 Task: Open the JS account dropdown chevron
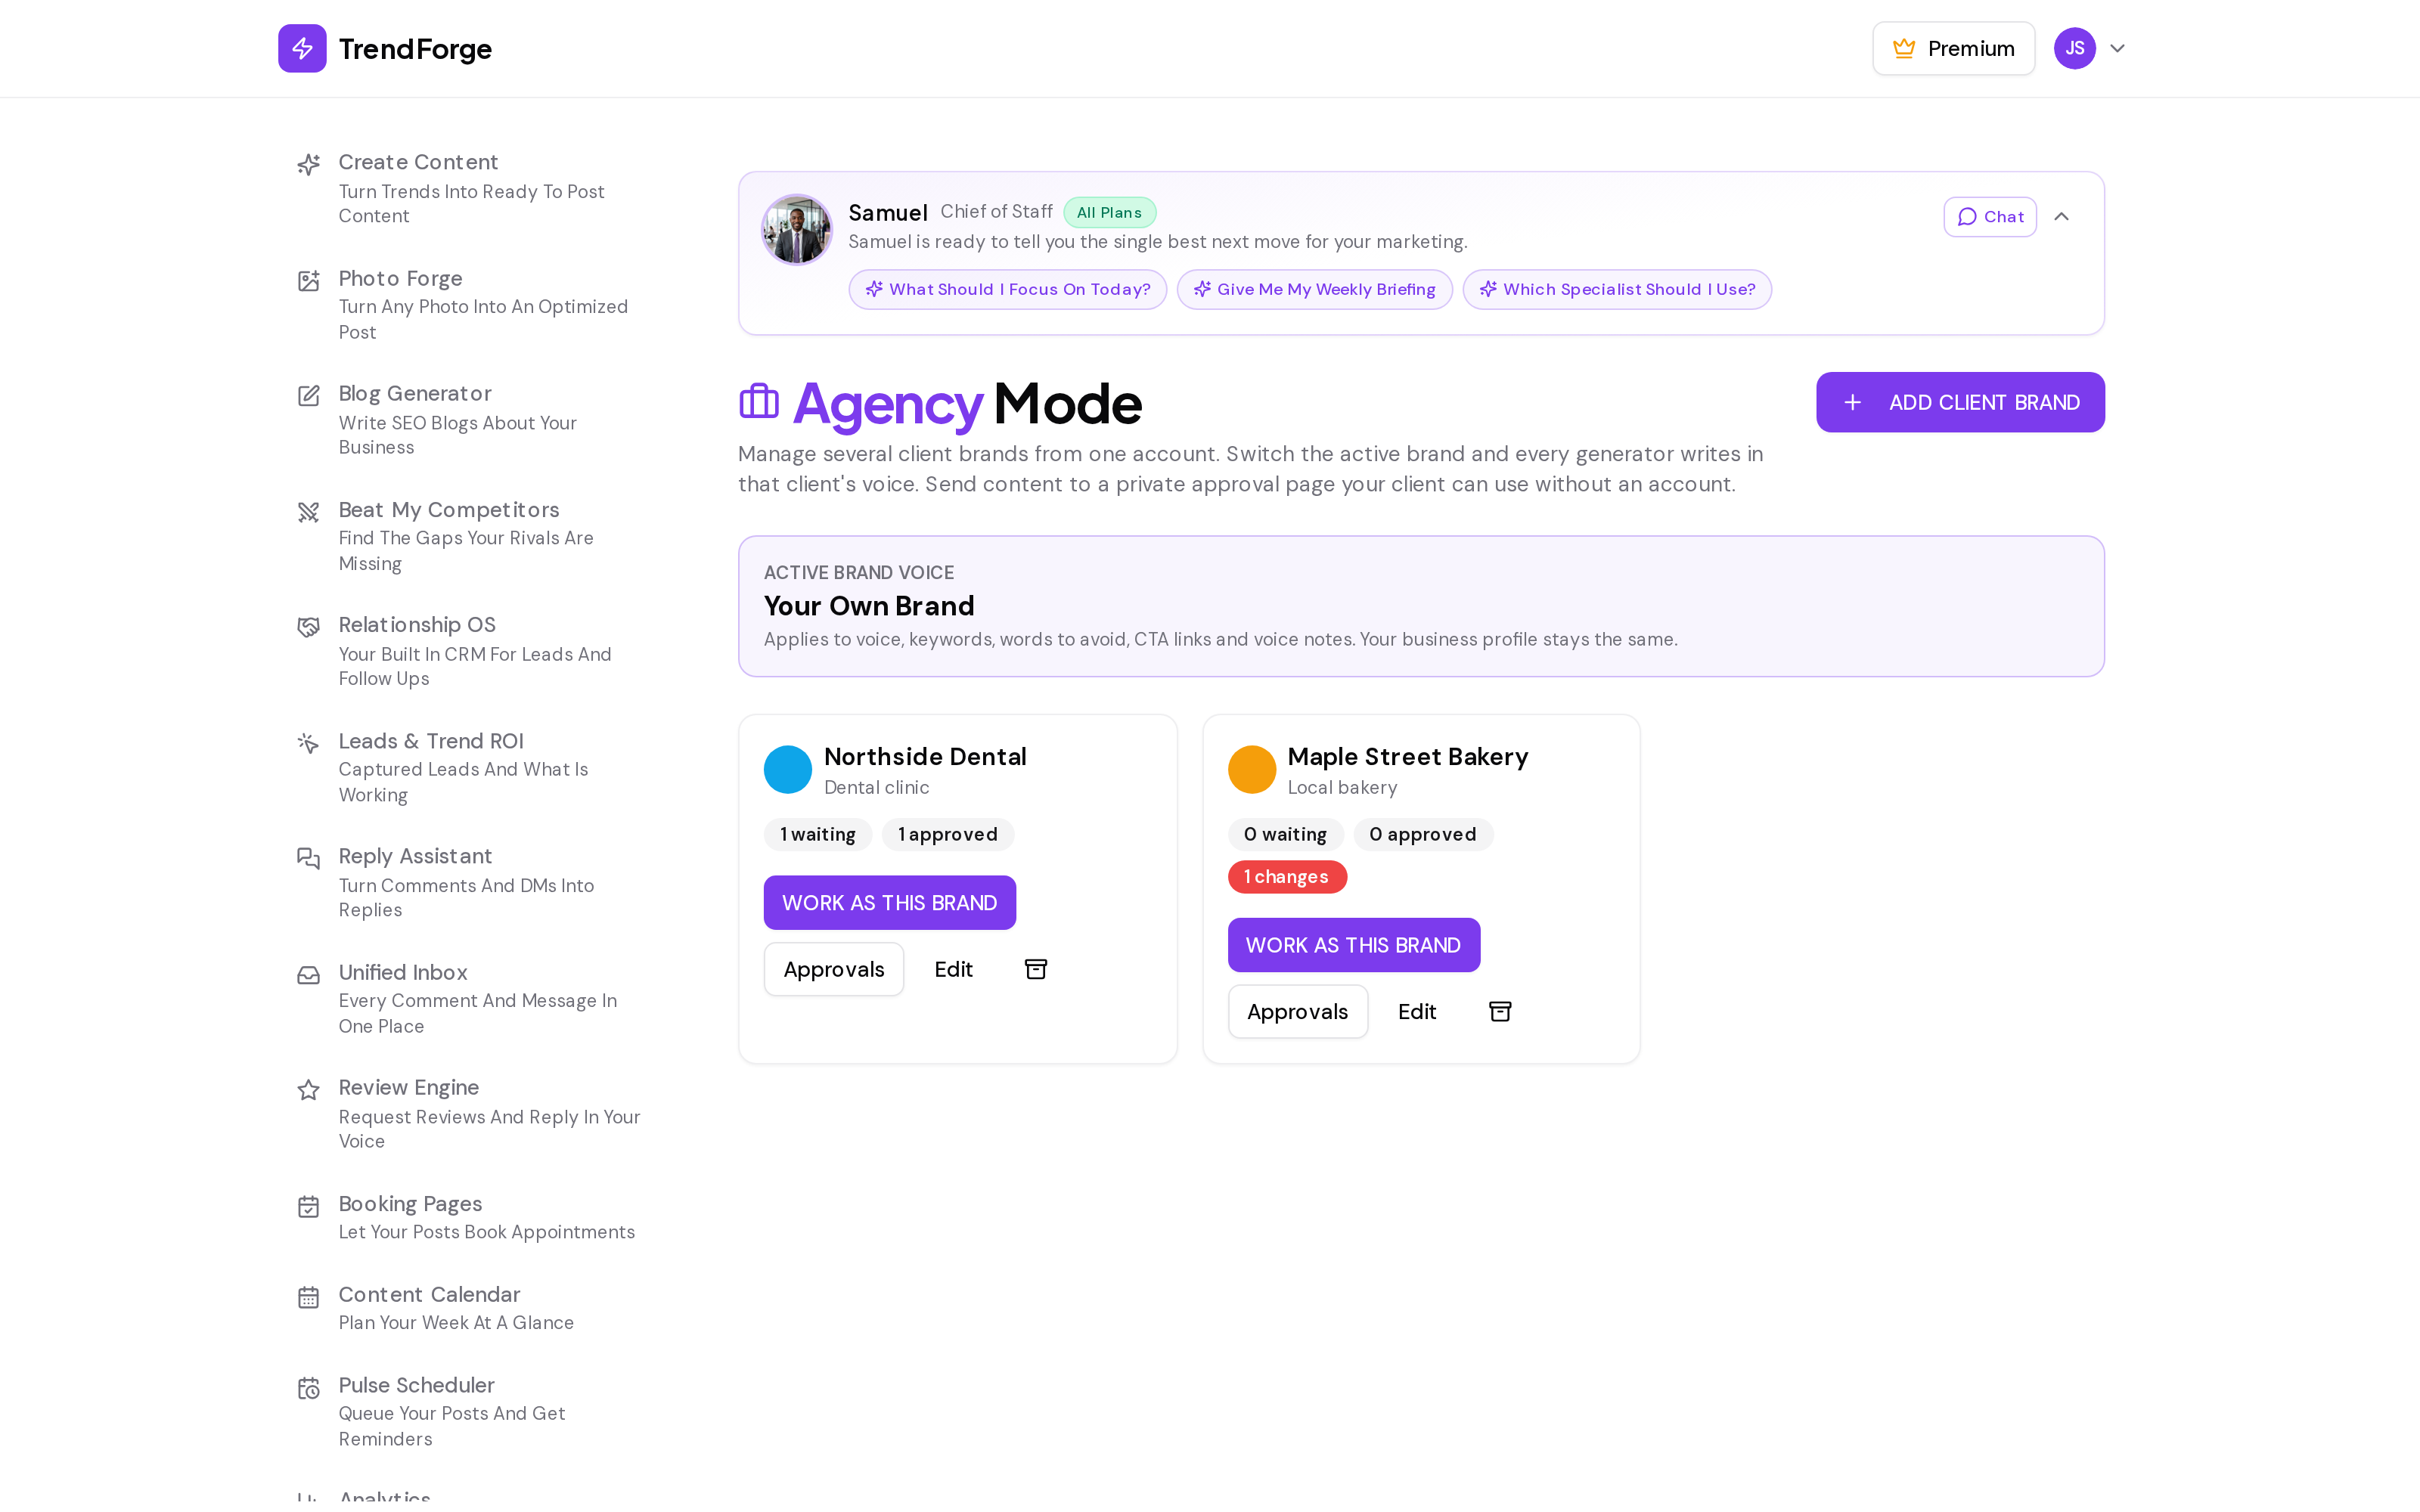pyautogui.click(x=2117, y=48)
